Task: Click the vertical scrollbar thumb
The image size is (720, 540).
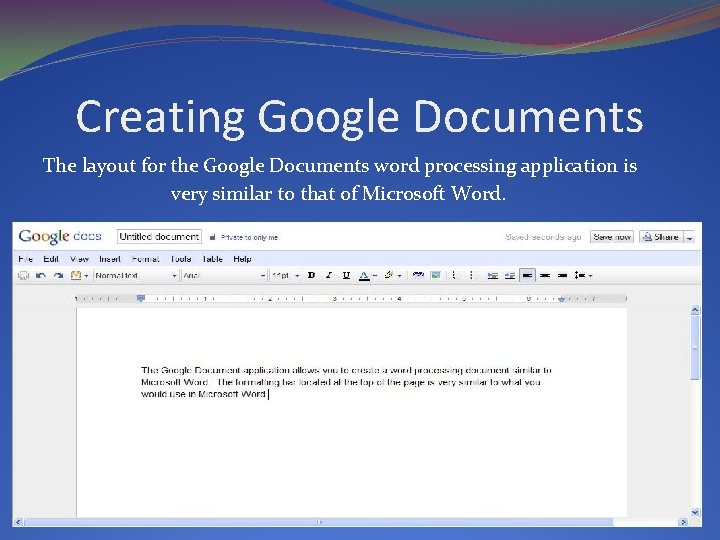Action: 695,348
